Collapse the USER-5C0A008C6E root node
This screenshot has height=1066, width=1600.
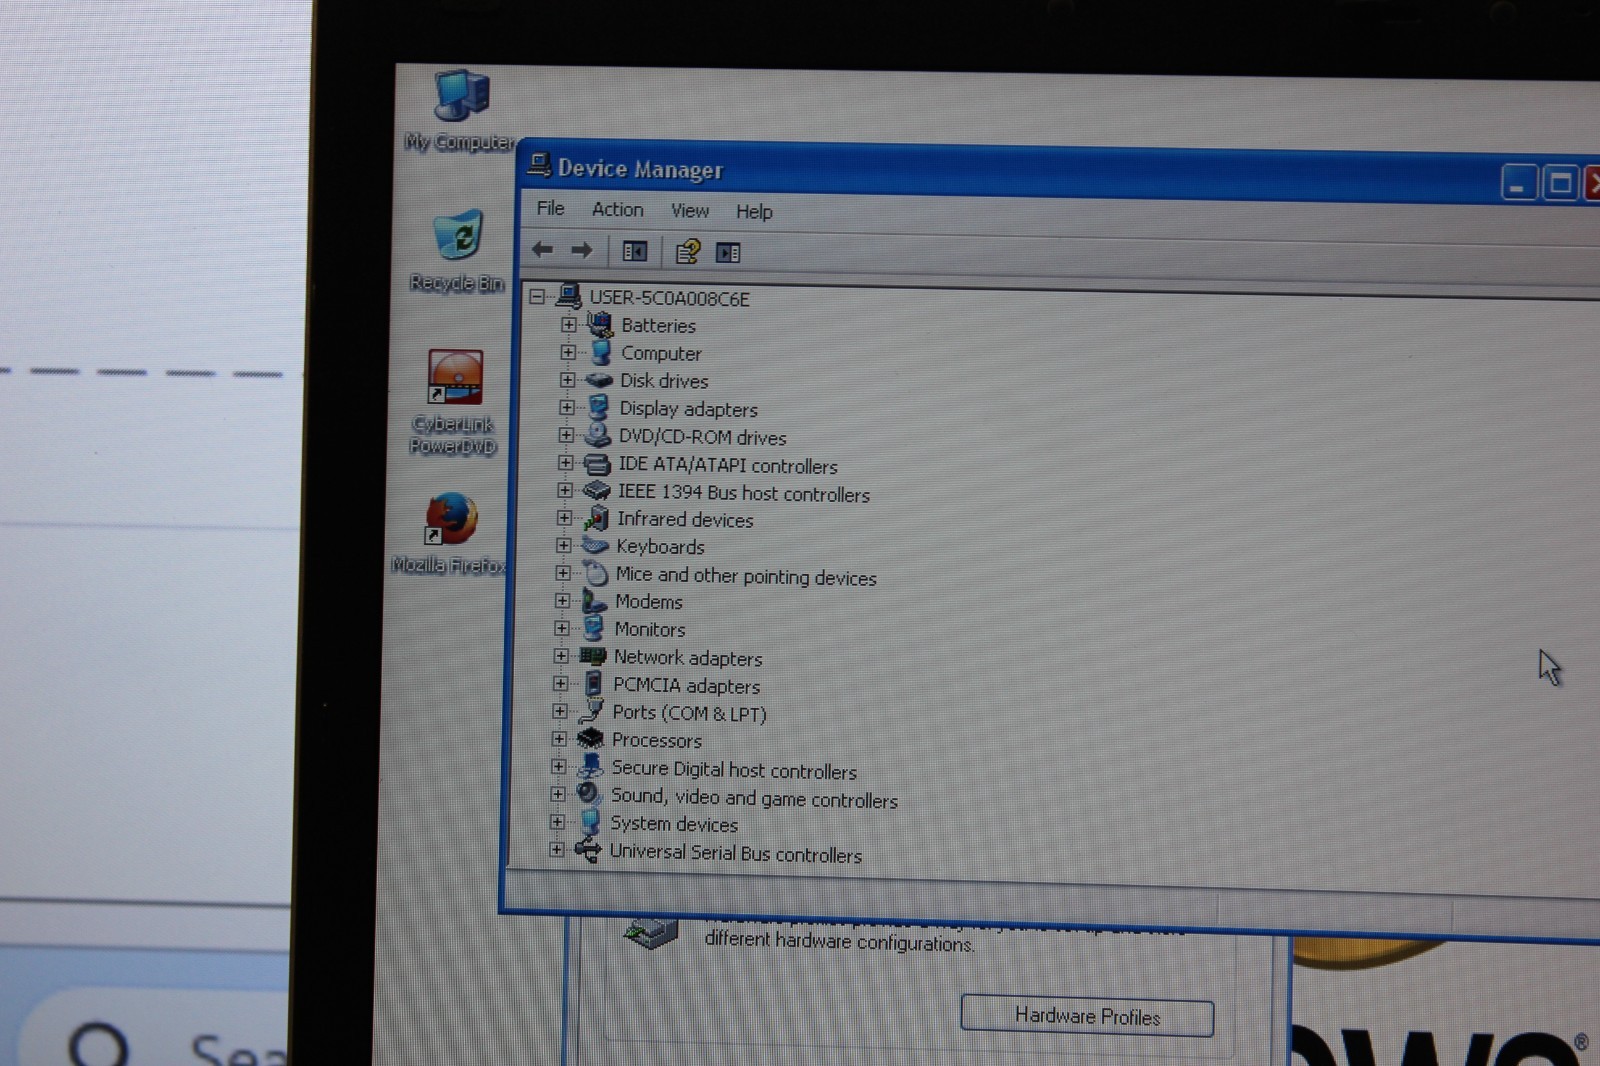[x=538, y=296]
